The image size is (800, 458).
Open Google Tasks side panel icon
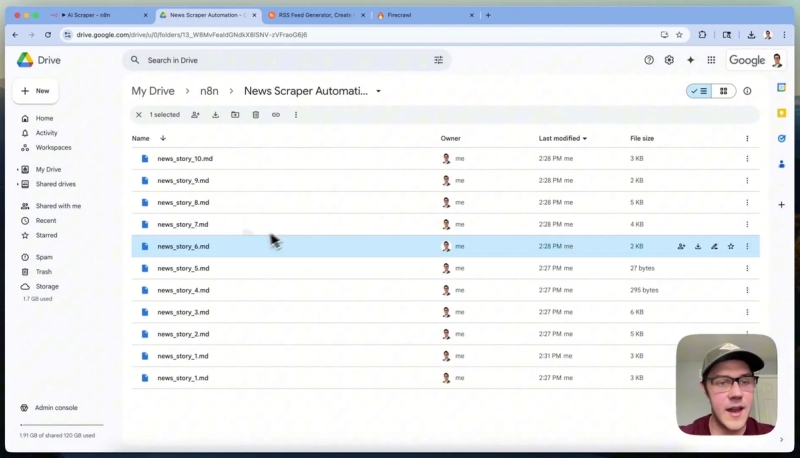point(781,138)
